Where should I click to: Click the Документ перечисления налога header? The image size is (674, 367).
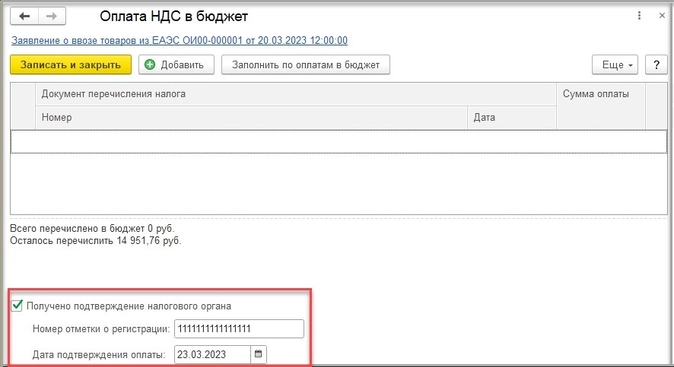[x=296, y=94]
